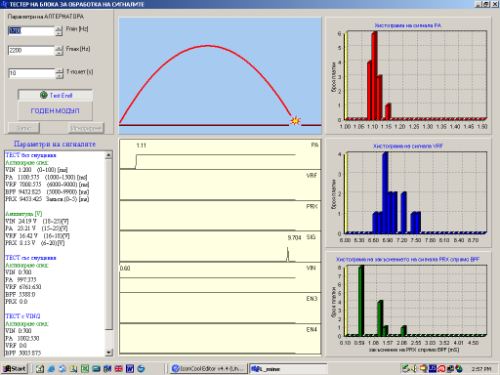500x375 pixels.
Task: Click the ГОДЕН МОДУЛ result button
Action: click(55, 111)
